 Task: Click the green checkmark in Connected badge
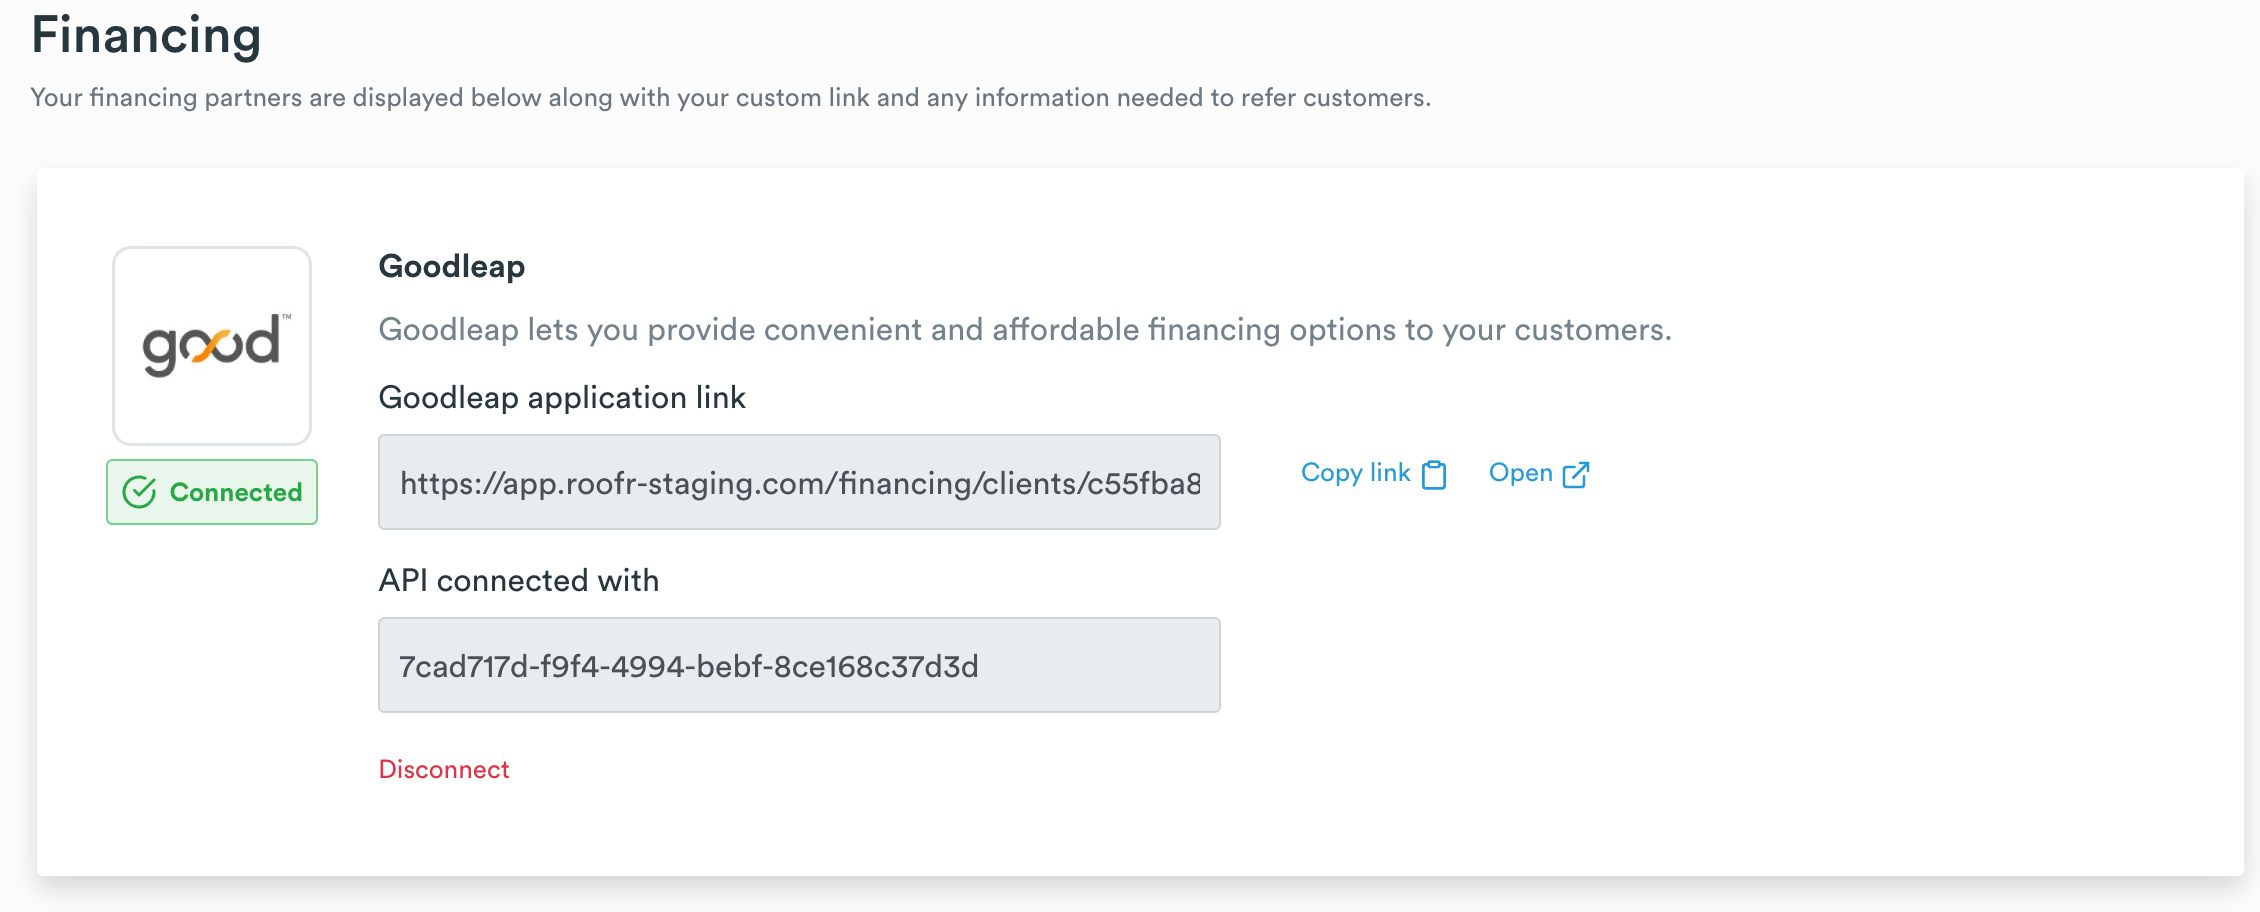click(x=141, y=491)
